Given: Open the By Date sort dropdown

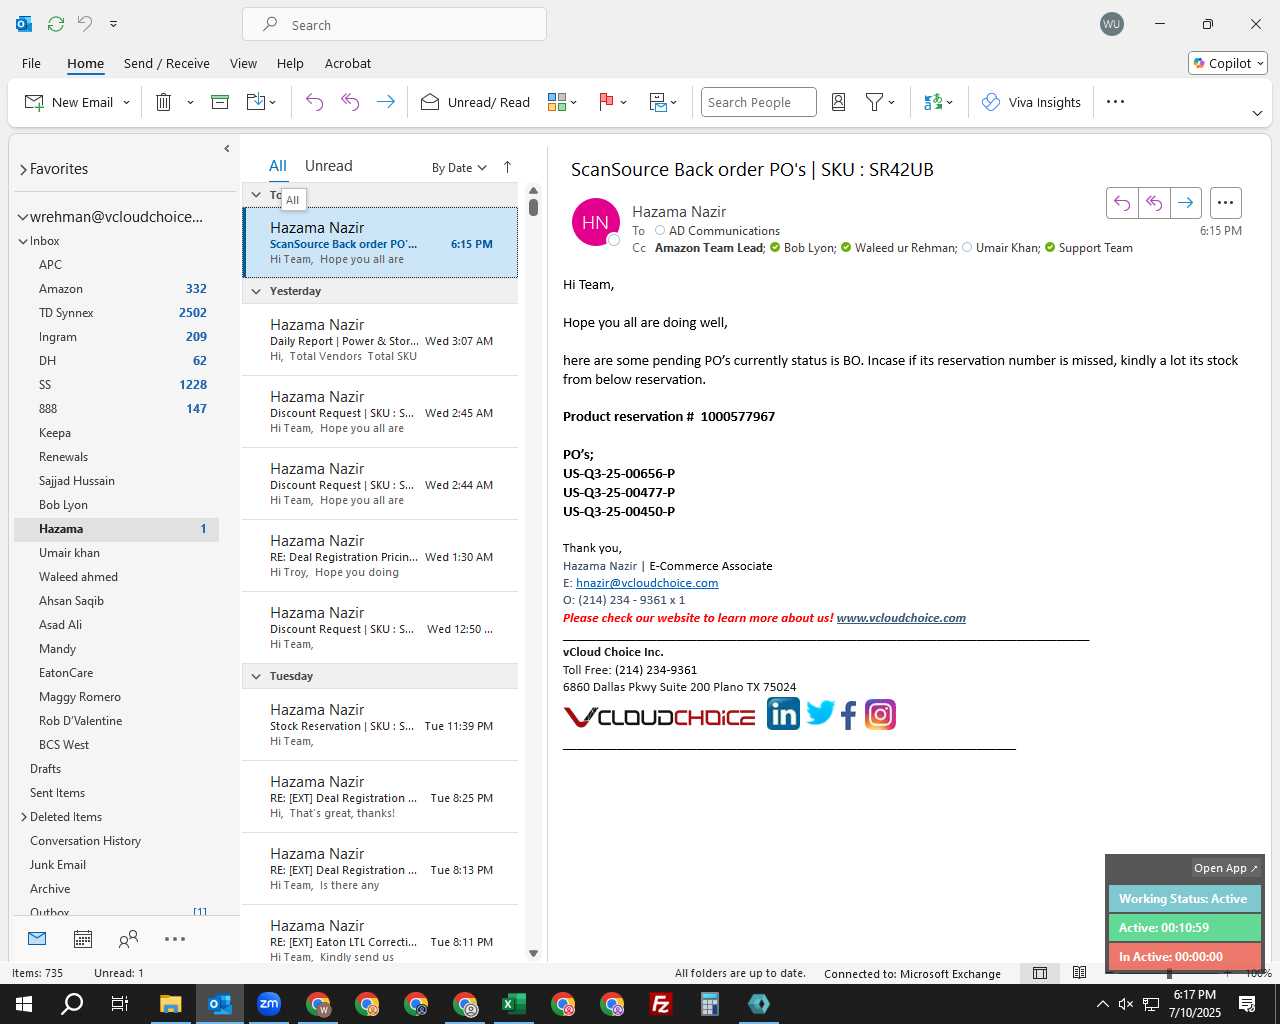Looking at the screenshot, I should tap(459, 168).
